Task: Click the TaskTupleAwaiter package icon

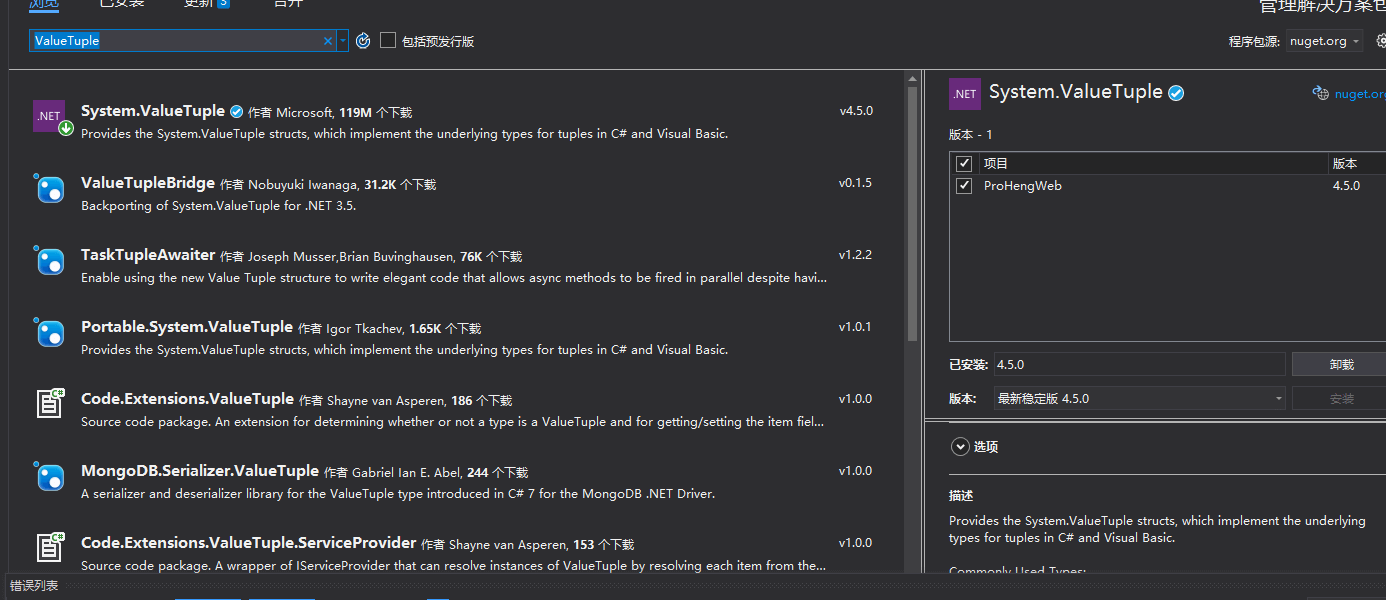Action: click(50, 260)
